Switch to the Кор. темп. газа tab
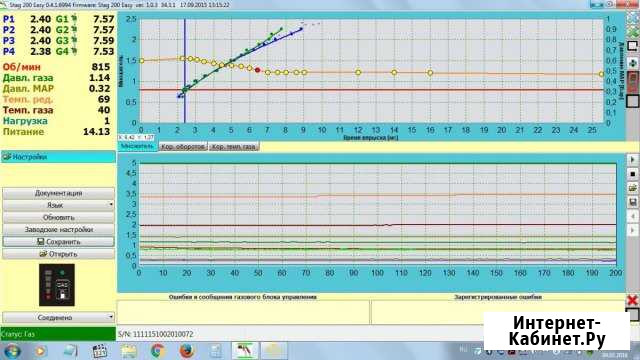 [x=234, y=147]
